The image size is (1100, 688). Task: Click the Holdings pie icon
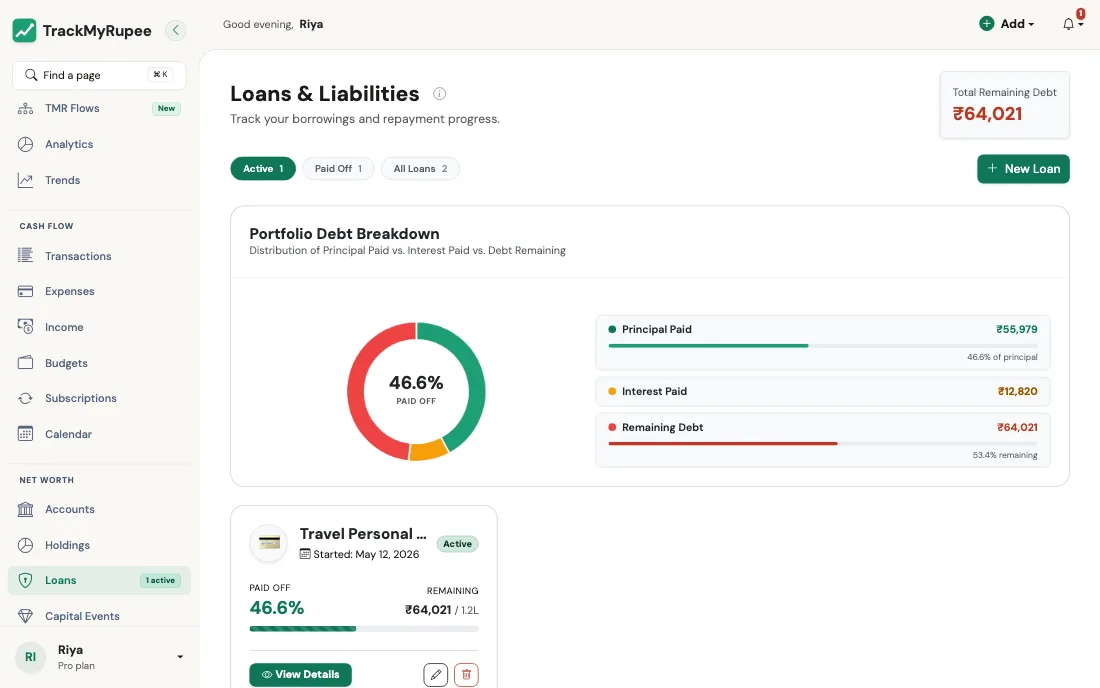pos(25,545)
